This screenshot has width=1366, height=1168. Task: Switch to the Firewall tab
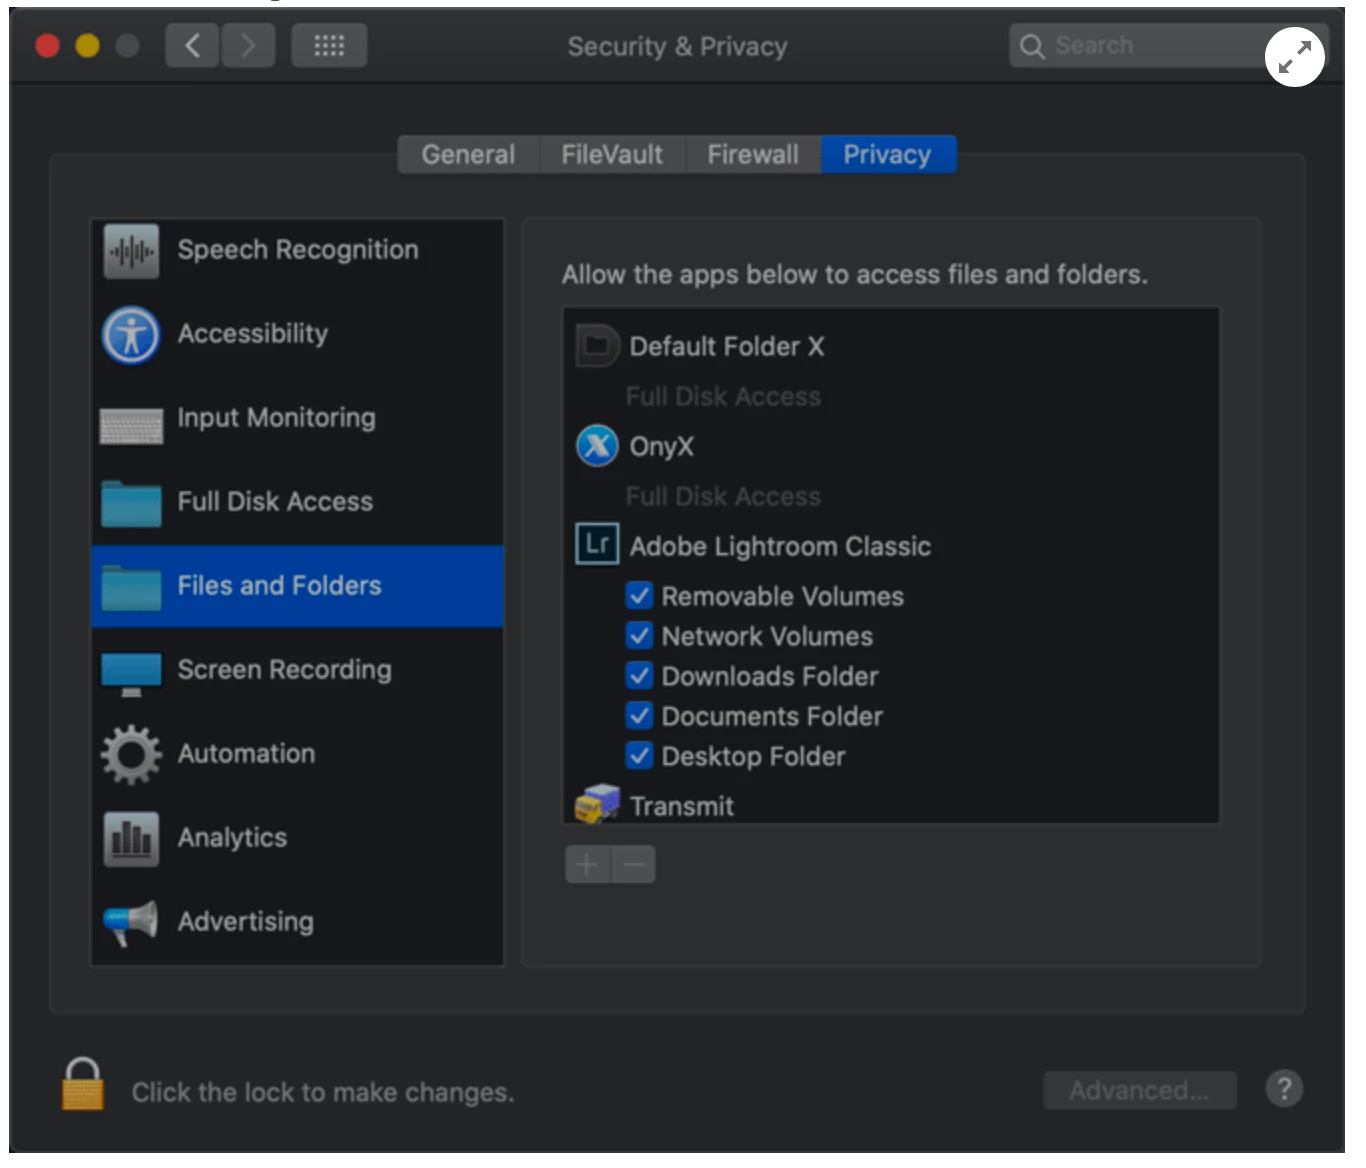pyautogui.click(x=753, y=154)
